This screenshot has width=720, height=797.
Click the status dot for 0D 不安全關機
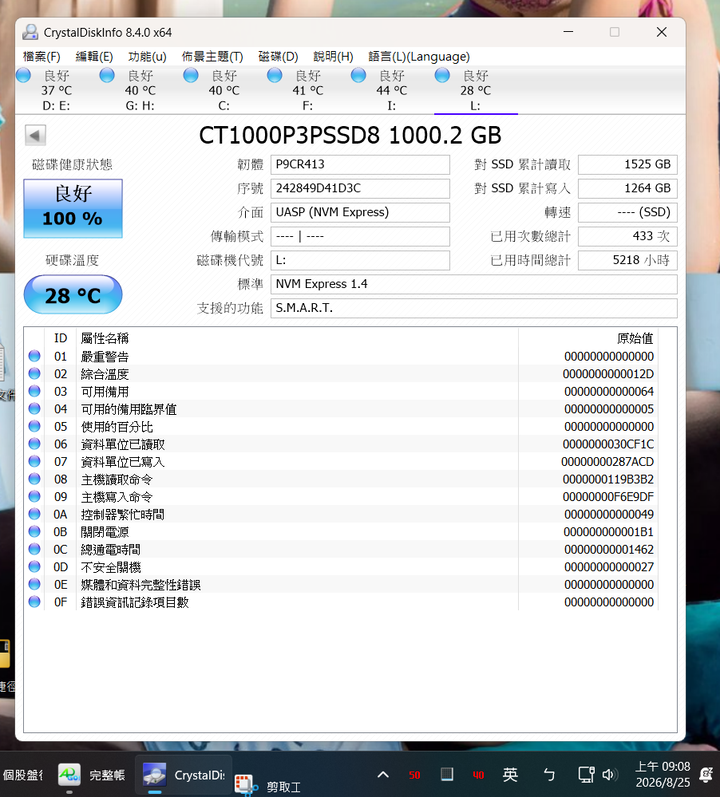point(35,566)
